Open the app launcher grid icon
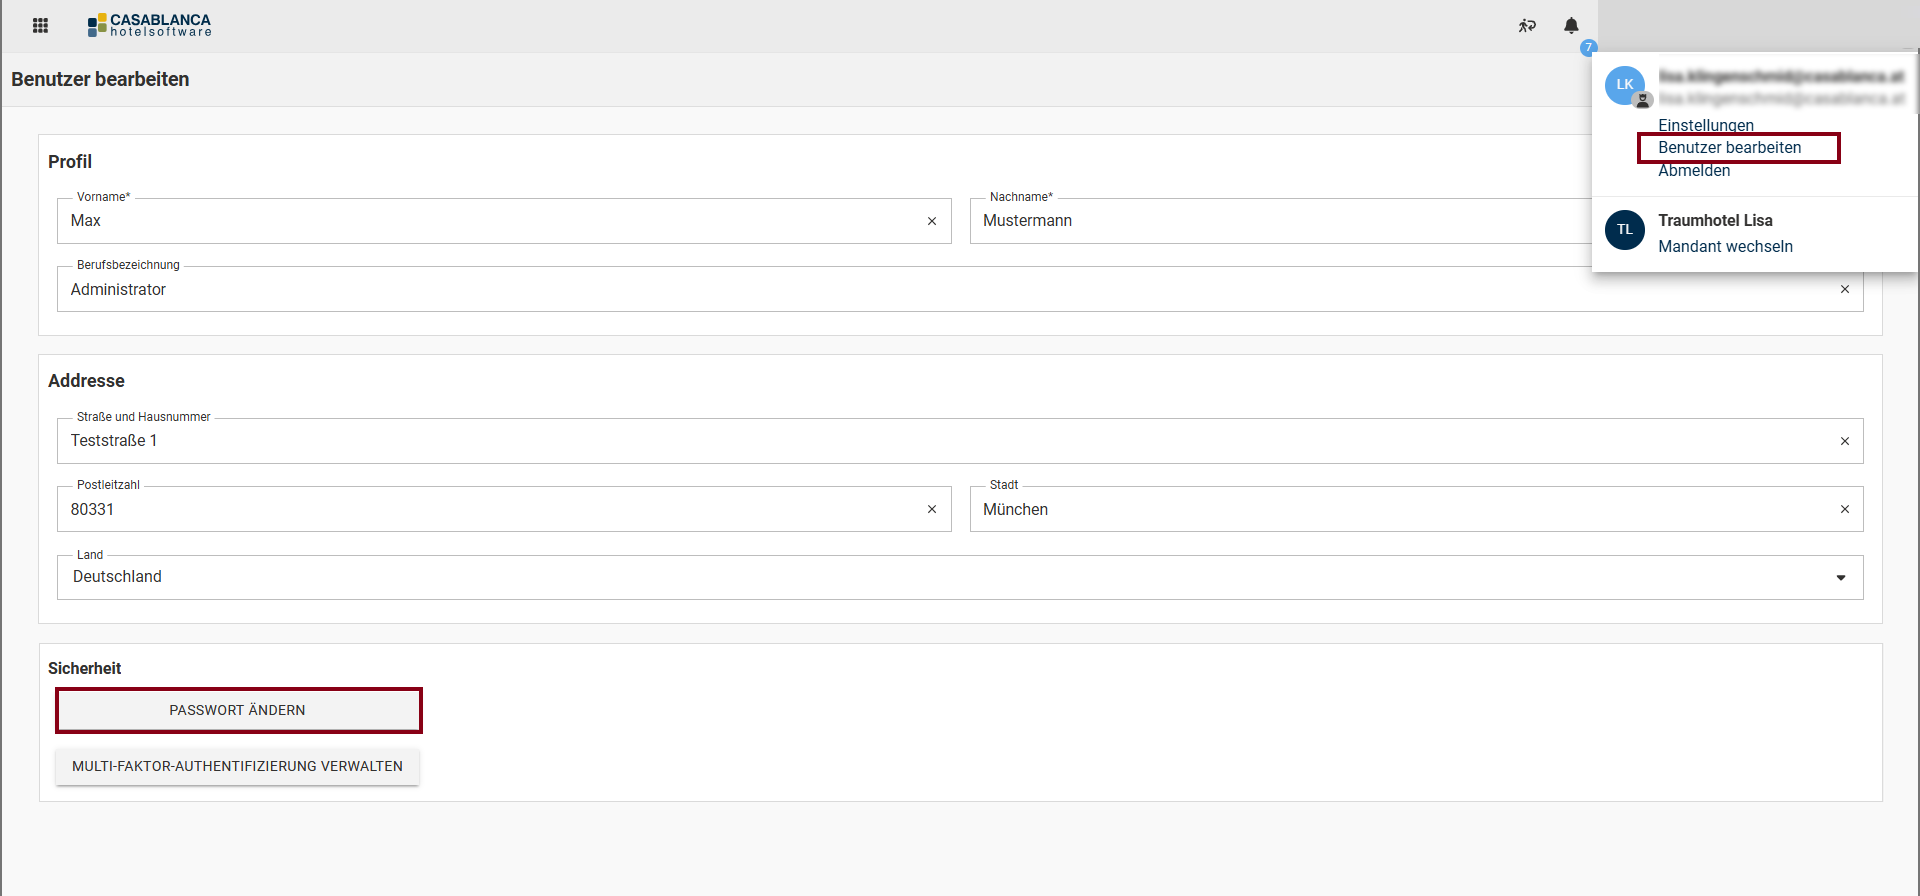1920x896 pixels. point(40,26)
